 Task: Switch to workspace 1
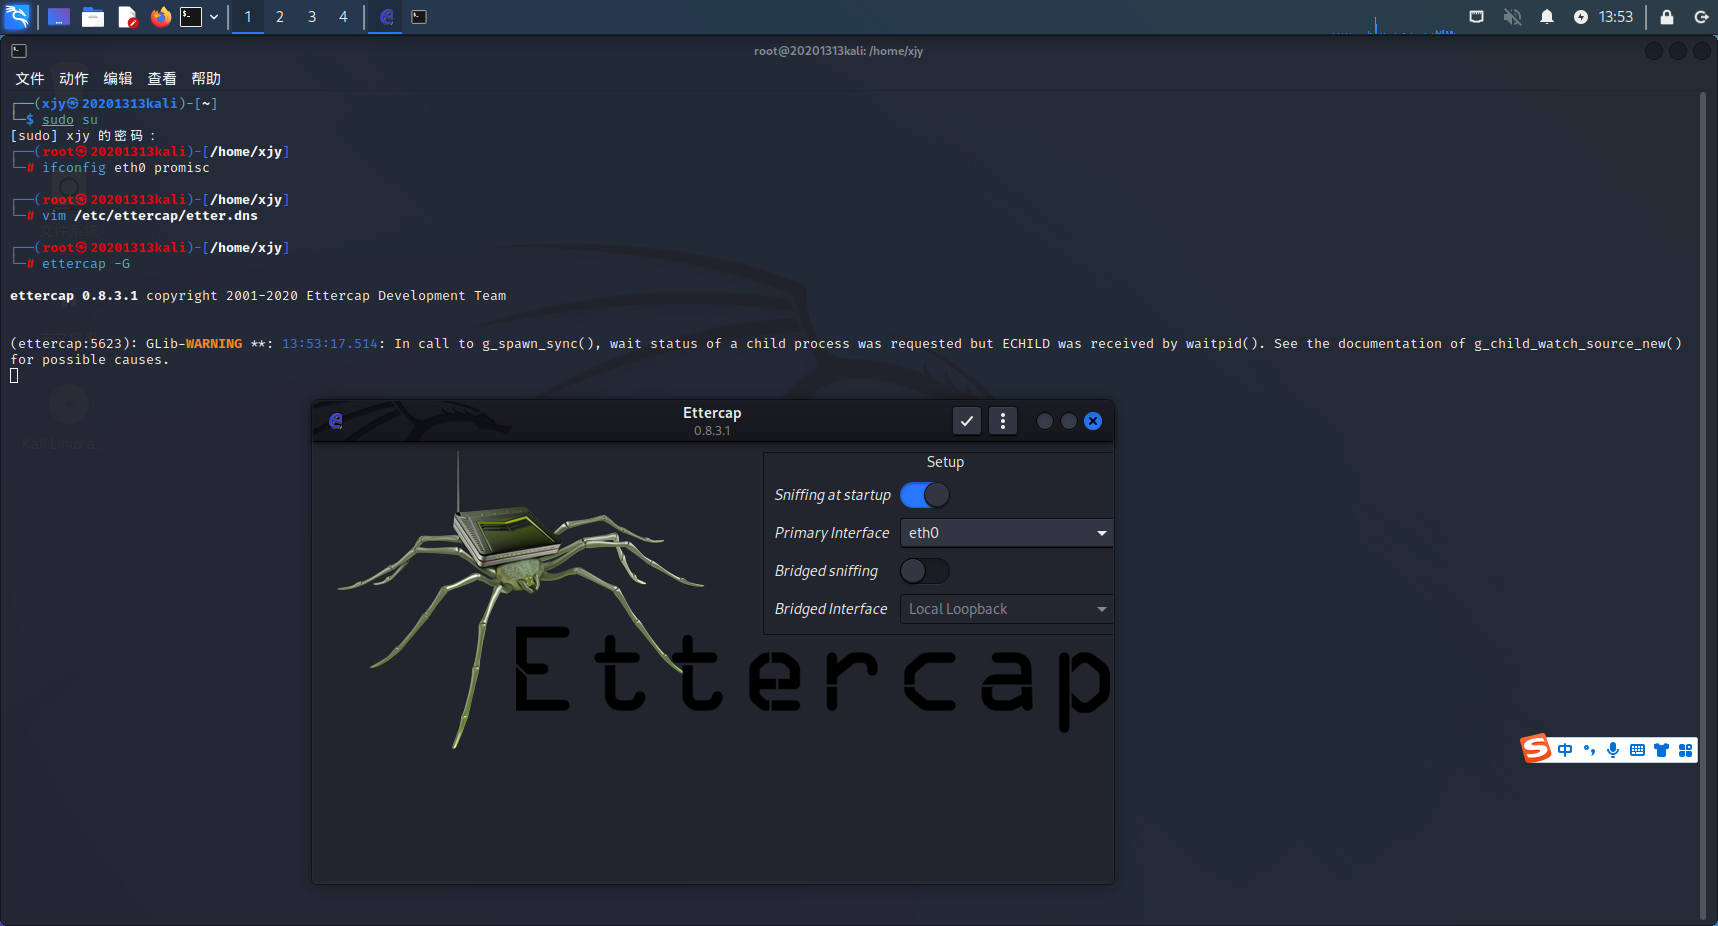[x=248, y=17]
